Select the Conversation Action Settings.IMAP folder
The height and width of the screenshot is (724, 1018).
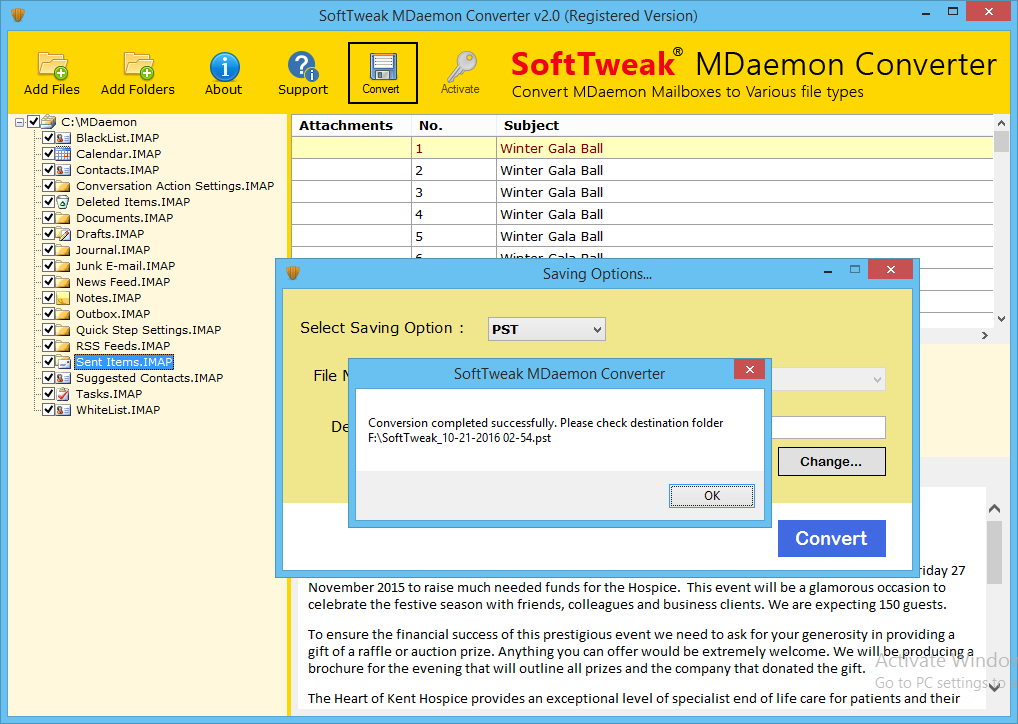coord(175,186)
